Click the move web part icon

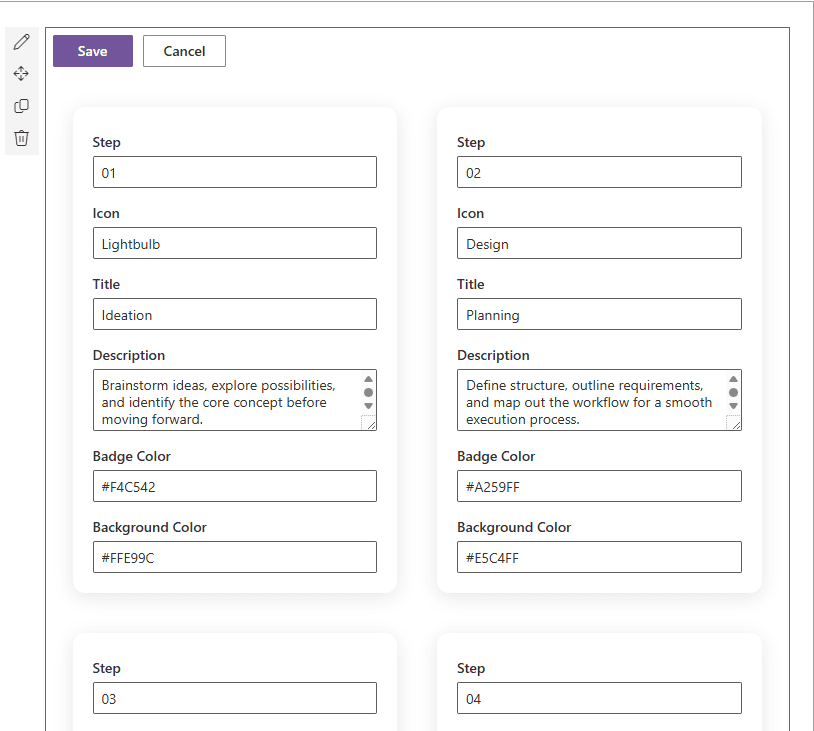(x=21, y=74)
